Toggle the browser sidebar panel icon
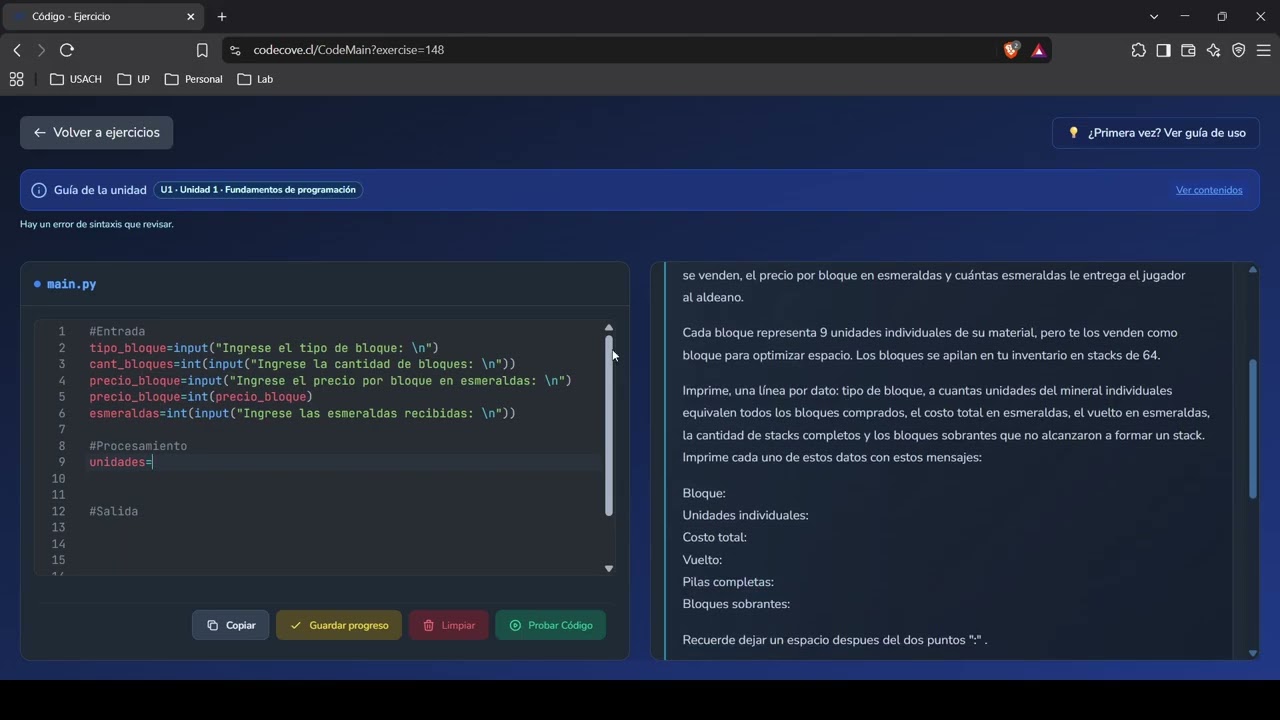The width and height of the screenshot is (1280, 720). tap(1163, 50)
